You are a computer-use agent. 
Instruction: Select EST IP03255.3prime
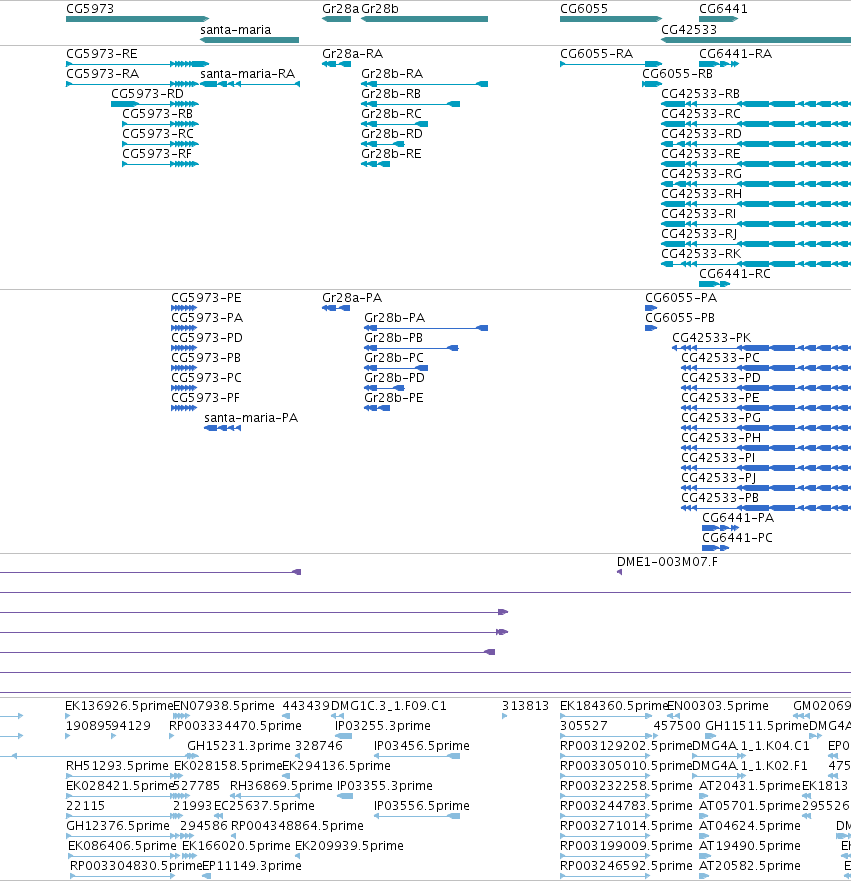tap(383, 726)
